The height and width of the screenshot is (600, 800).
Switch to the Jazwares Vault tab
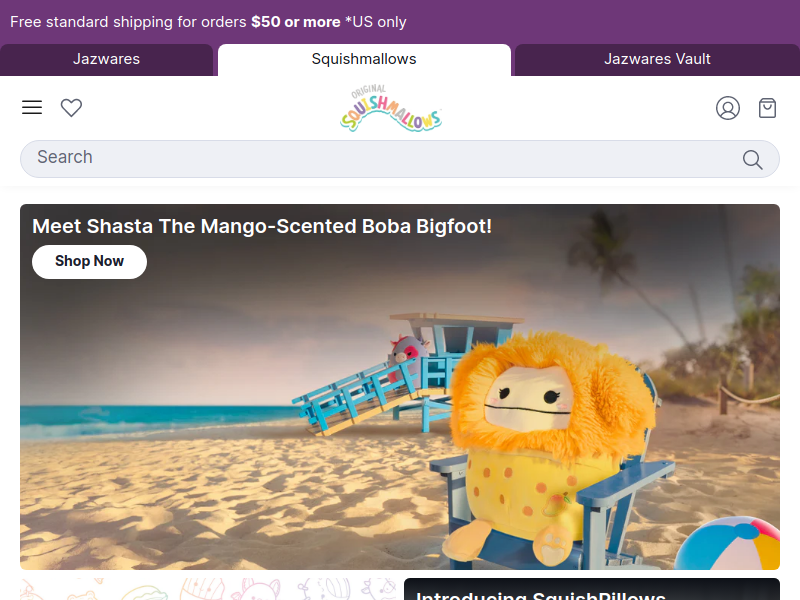click(x=657, y=59)
